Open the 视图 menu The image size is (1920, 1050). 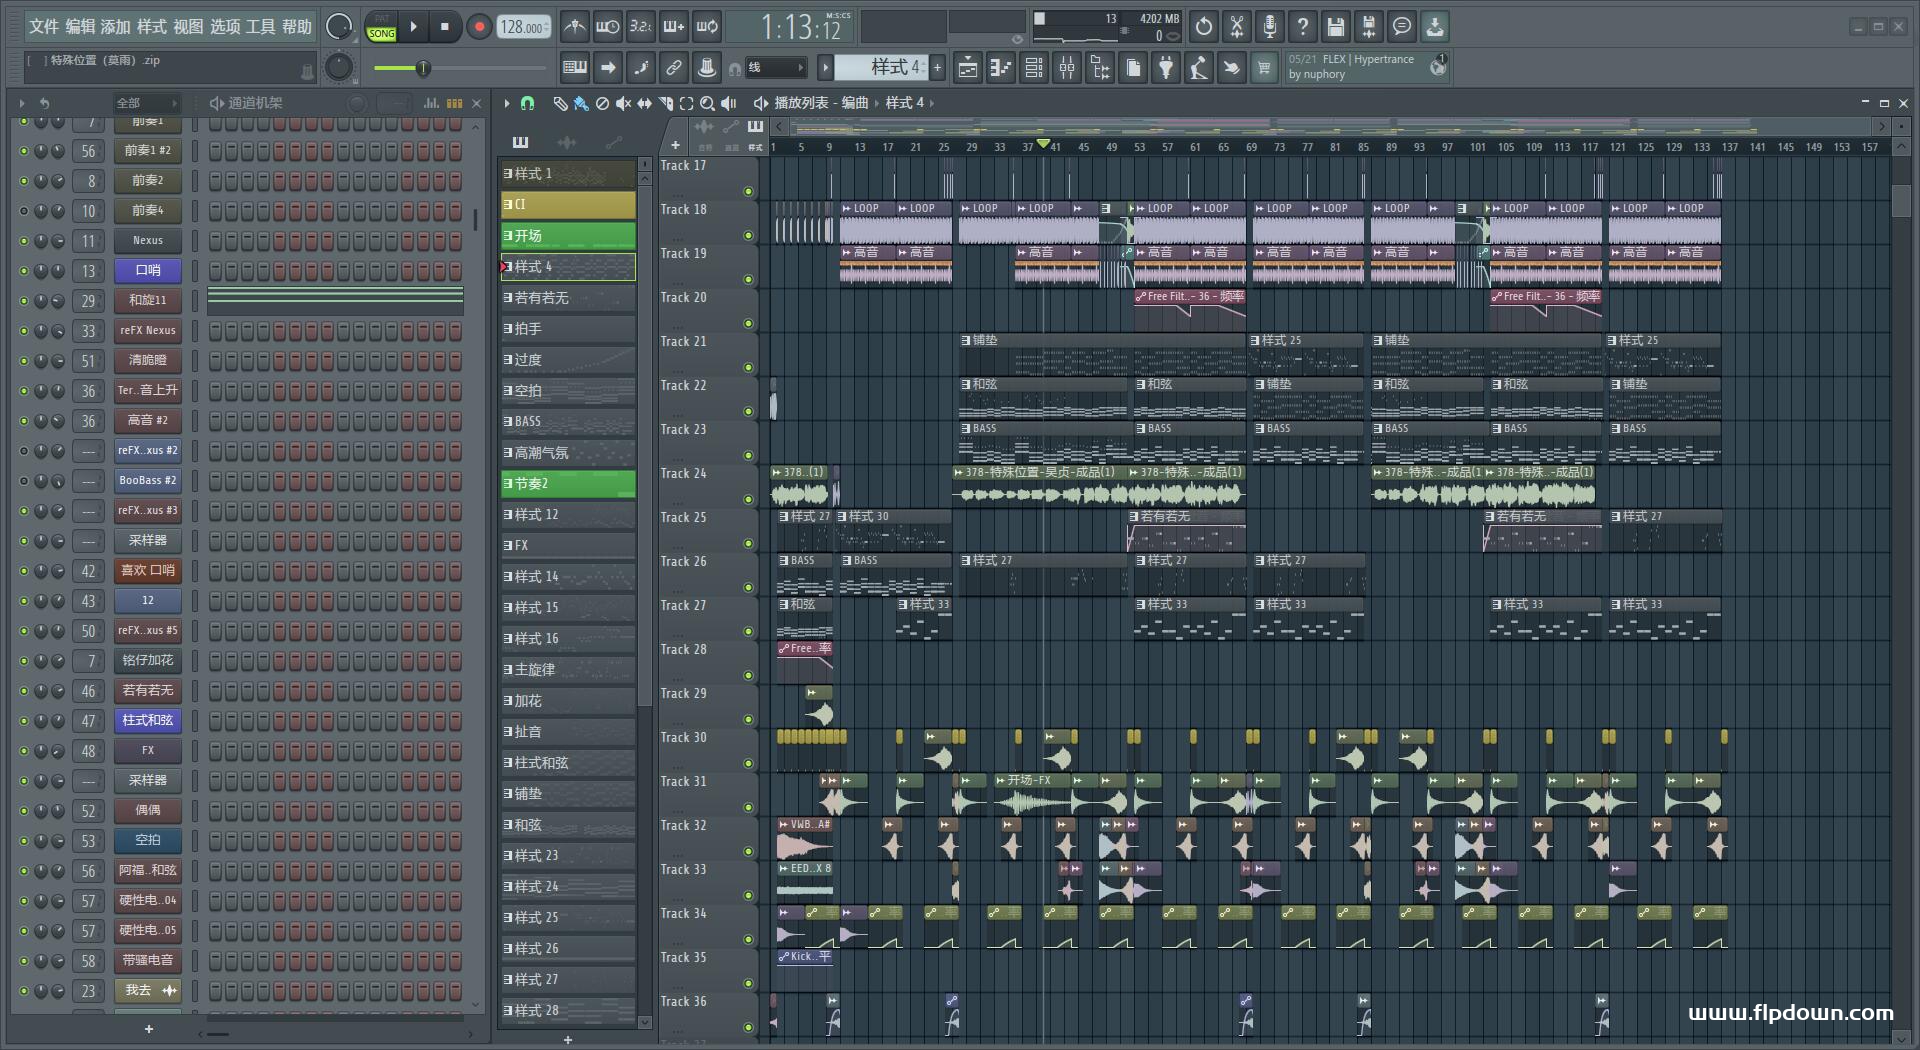pos(188,26)
